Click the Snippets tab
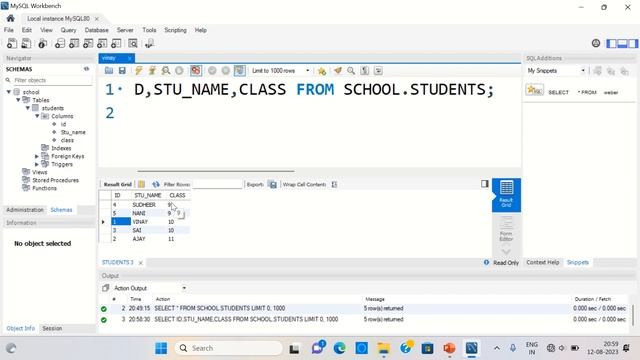The height and width of the screenshot is (360, 640). coord(578,262)
